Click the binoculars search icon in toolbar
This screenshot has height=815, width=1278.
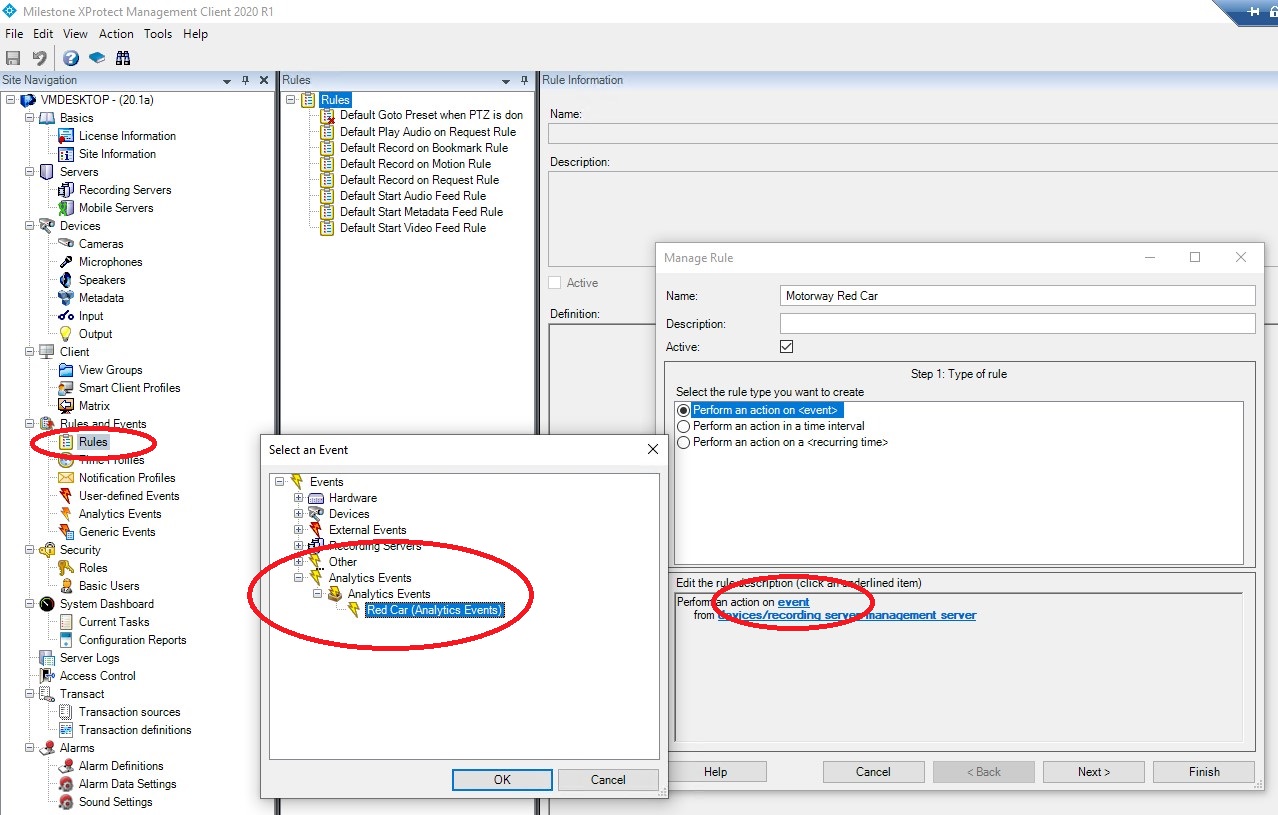123,58
